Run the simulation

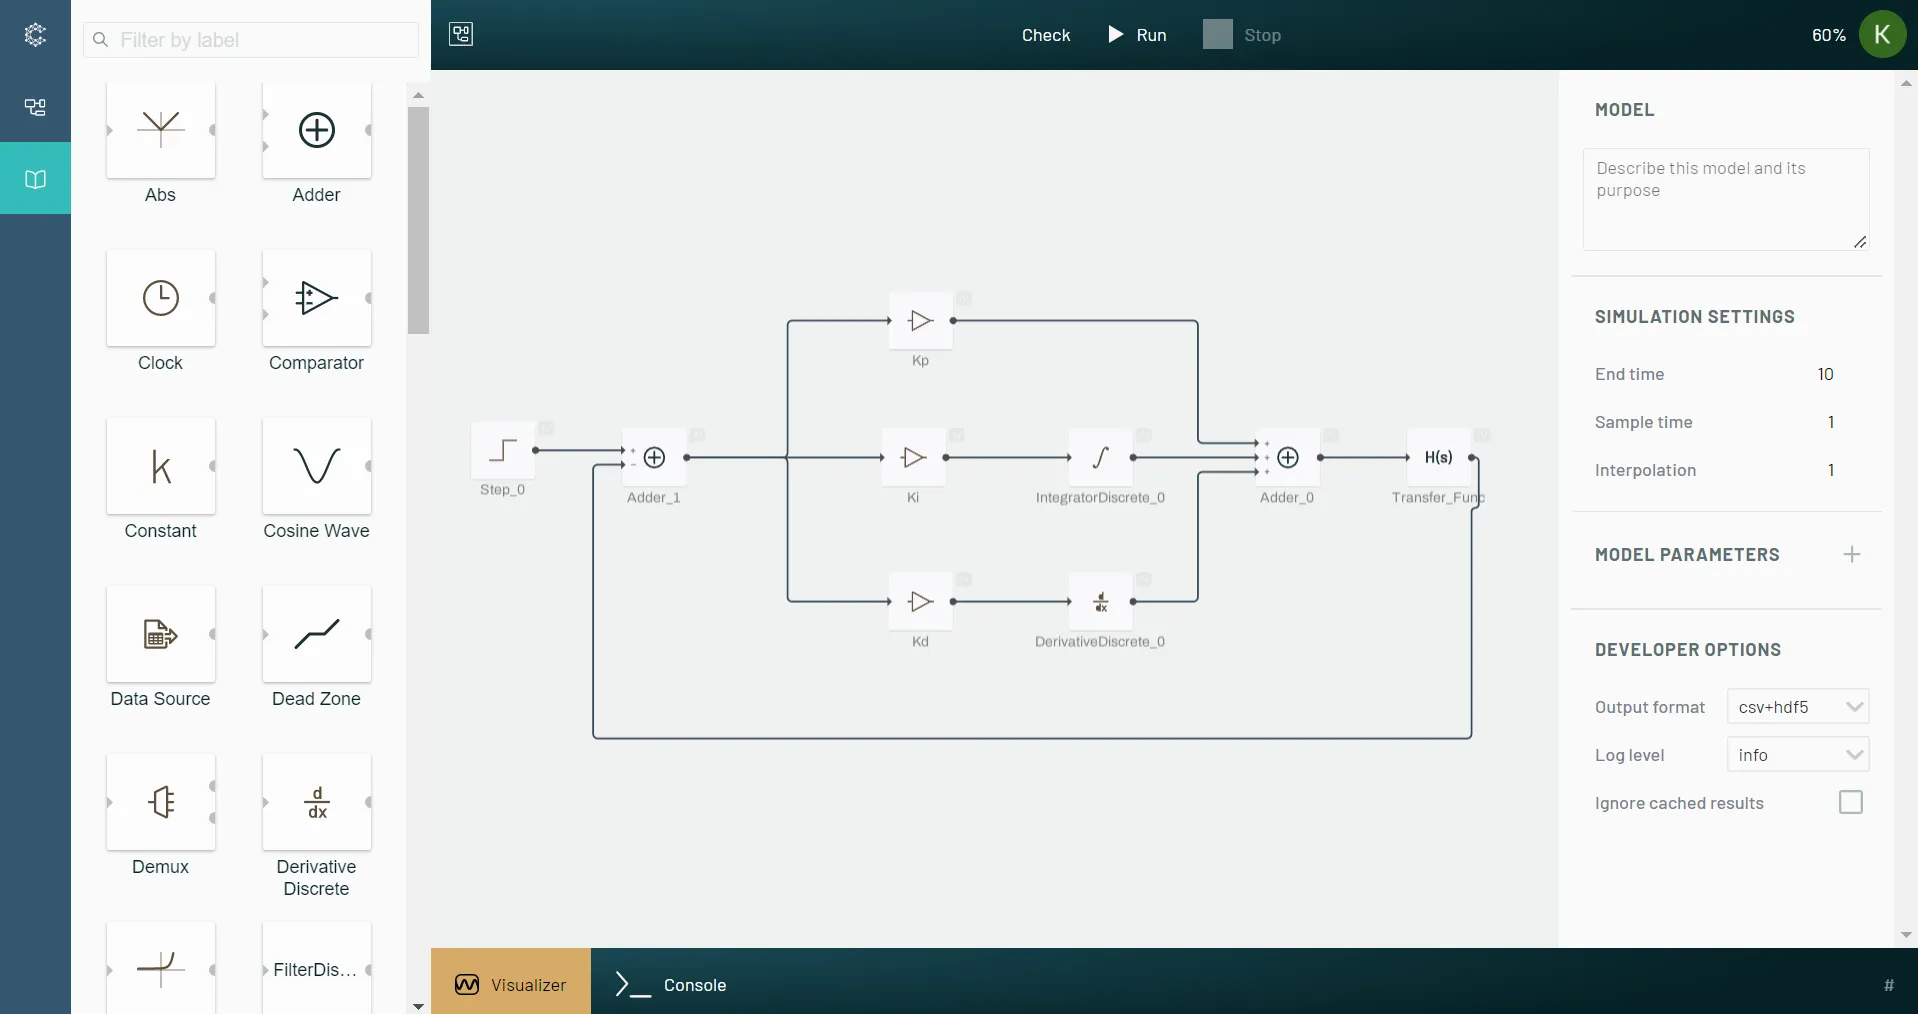pos(1137,34)
